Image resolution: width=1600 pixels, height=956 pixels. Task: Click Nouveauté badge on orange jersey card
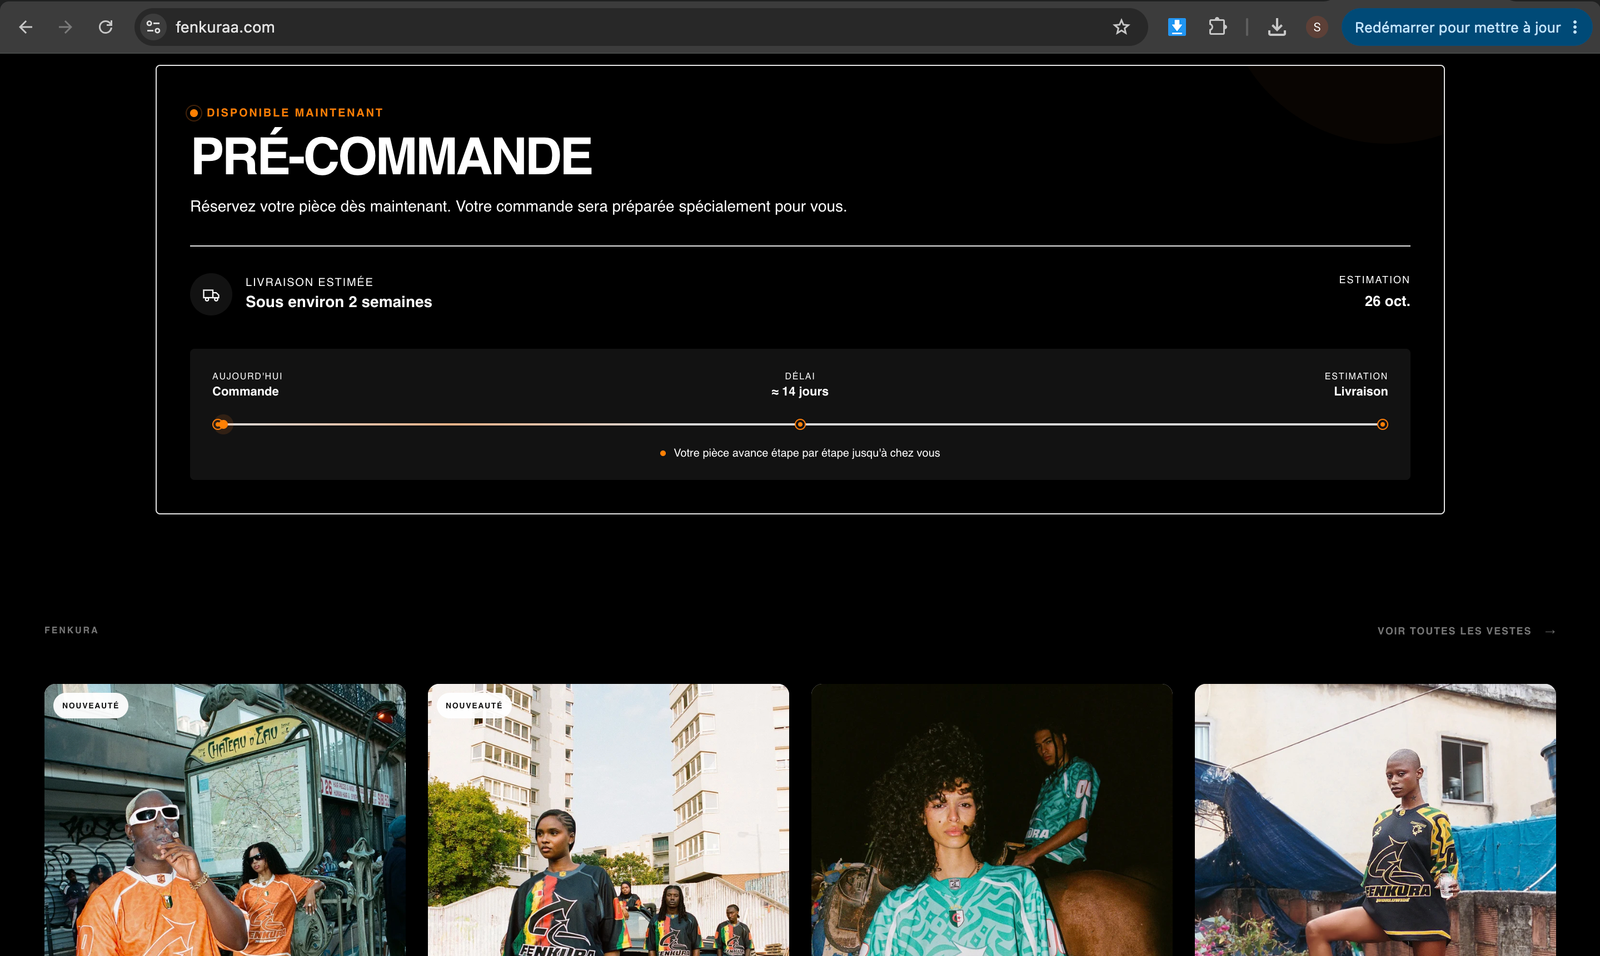tap(90, 705)
